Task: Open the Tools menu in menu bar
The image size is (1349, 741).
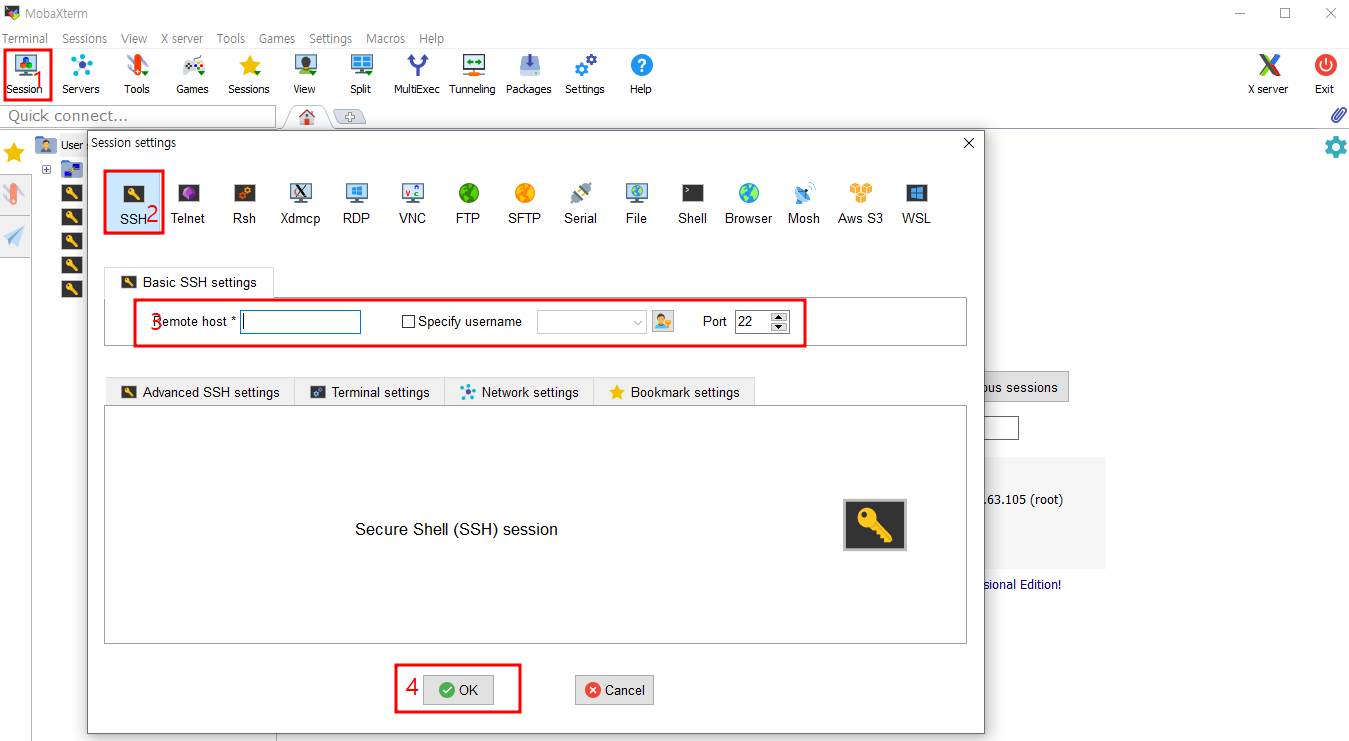Action: click(x=231, y=38)
